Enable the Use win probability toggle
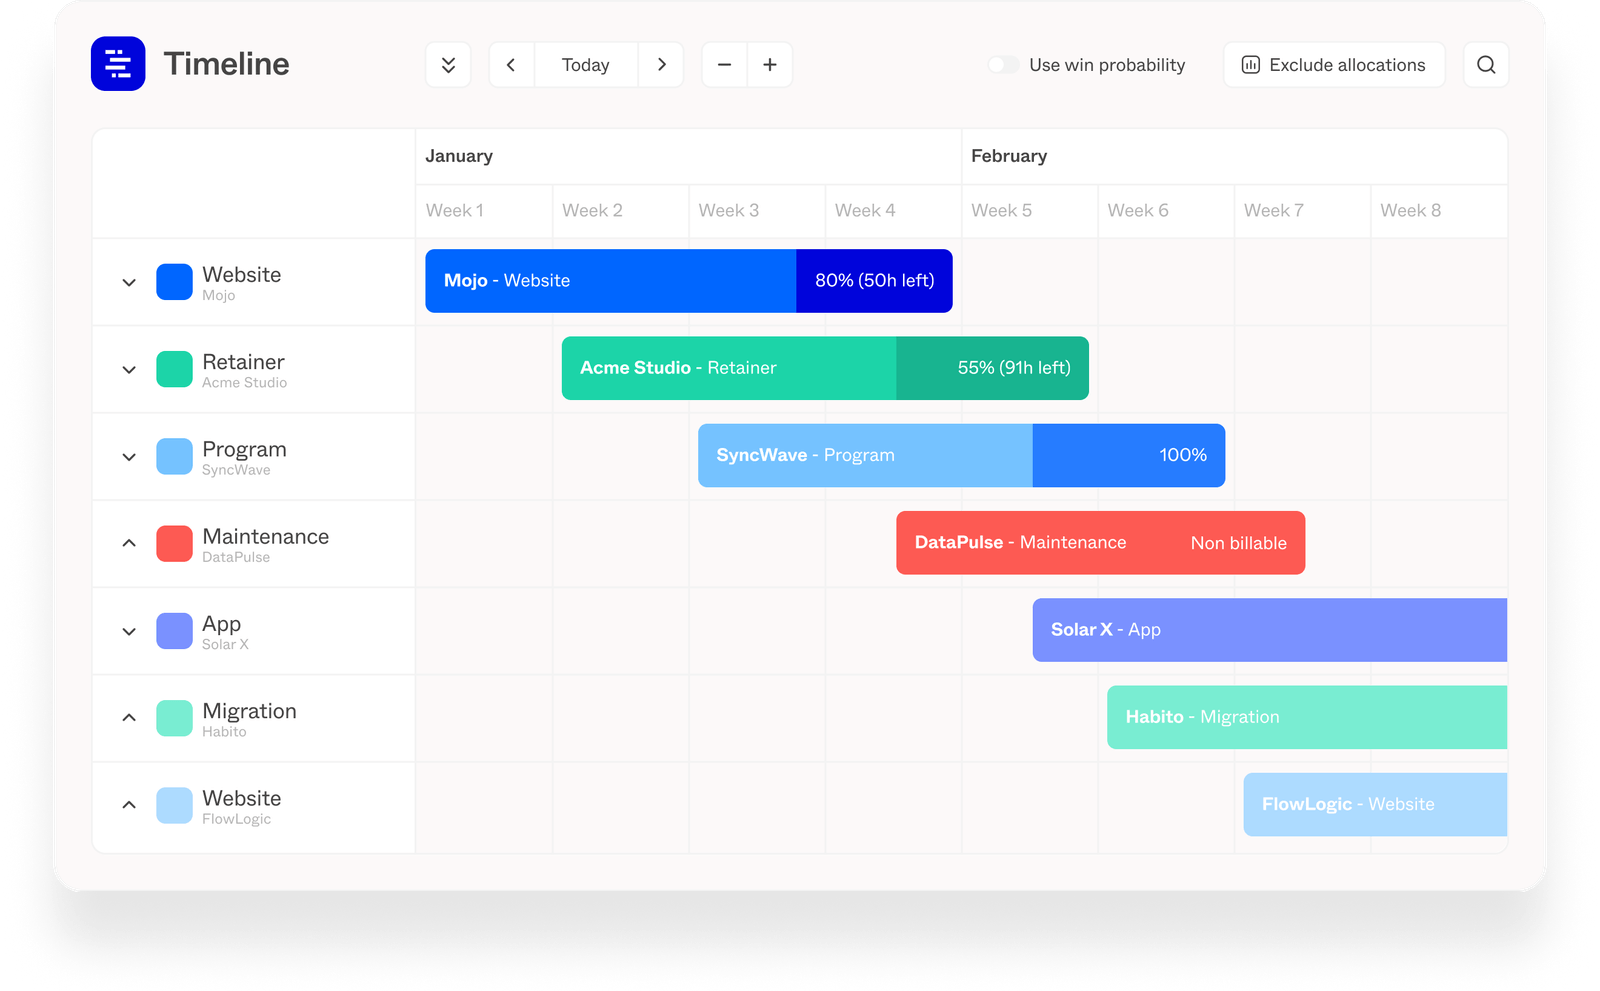 coord(1003,64)
